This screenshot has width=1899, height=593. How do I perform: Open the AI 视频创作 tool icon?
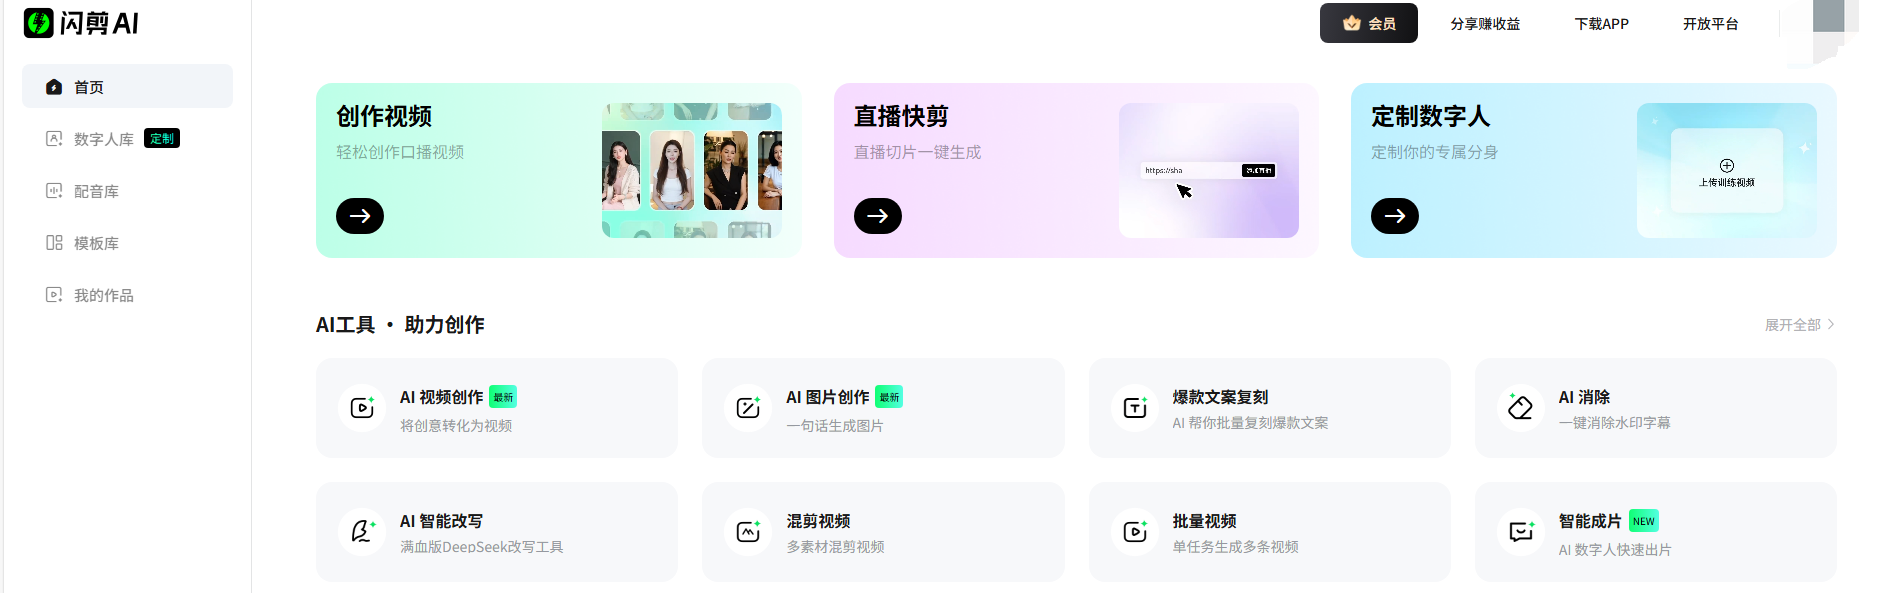(x=362, y=408)
